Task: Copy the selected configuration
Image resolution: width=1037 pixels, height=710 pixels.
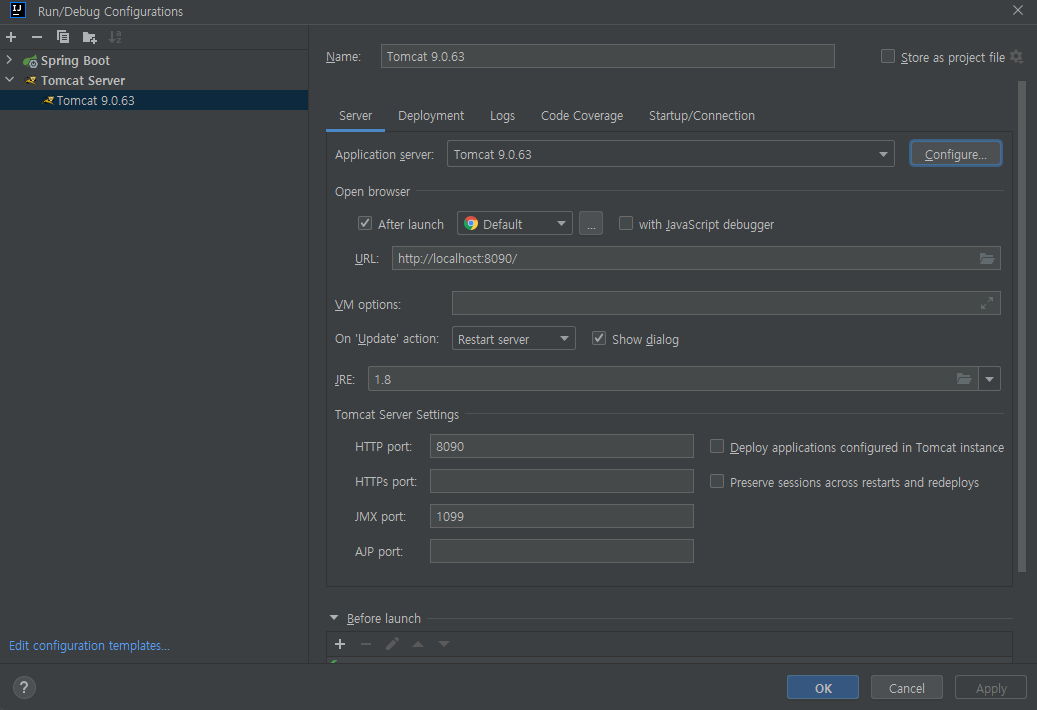Action: 63,37
